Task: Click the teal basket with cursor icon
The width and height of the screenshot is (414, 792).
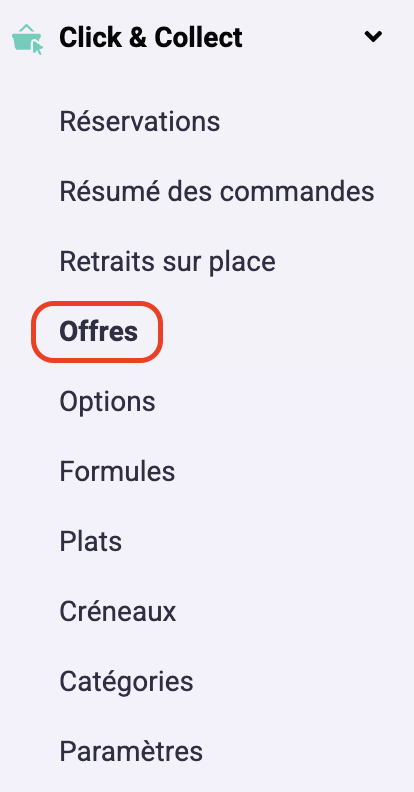Action: tap(27, 39)
